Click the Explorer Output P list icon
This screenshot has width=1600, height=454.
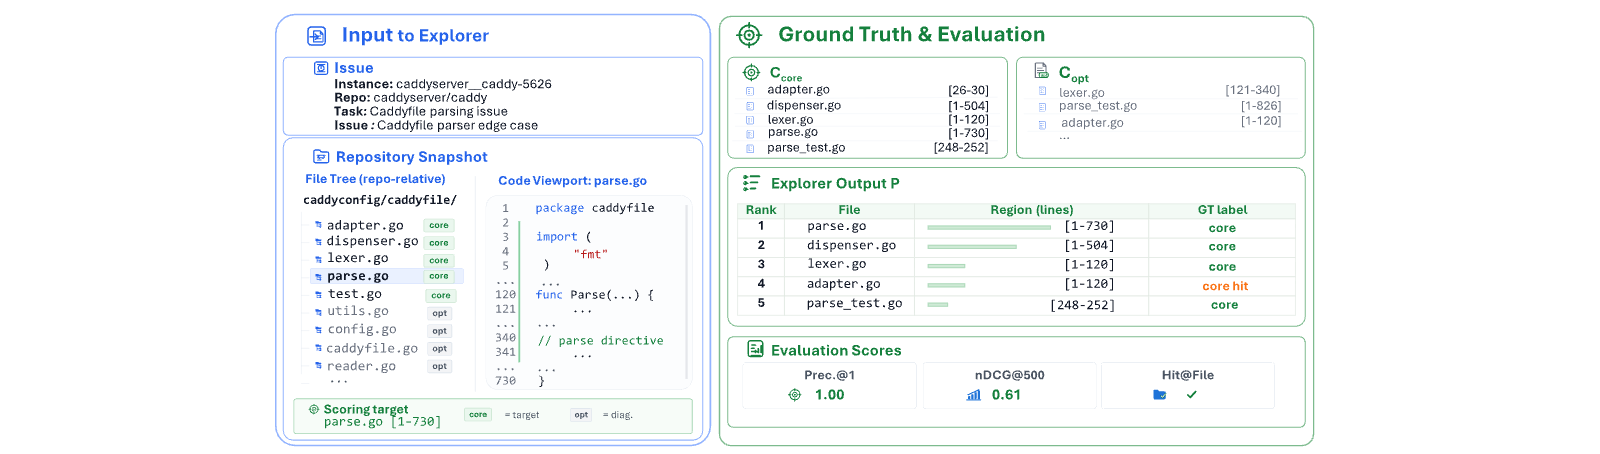click(x=751, y=183)
